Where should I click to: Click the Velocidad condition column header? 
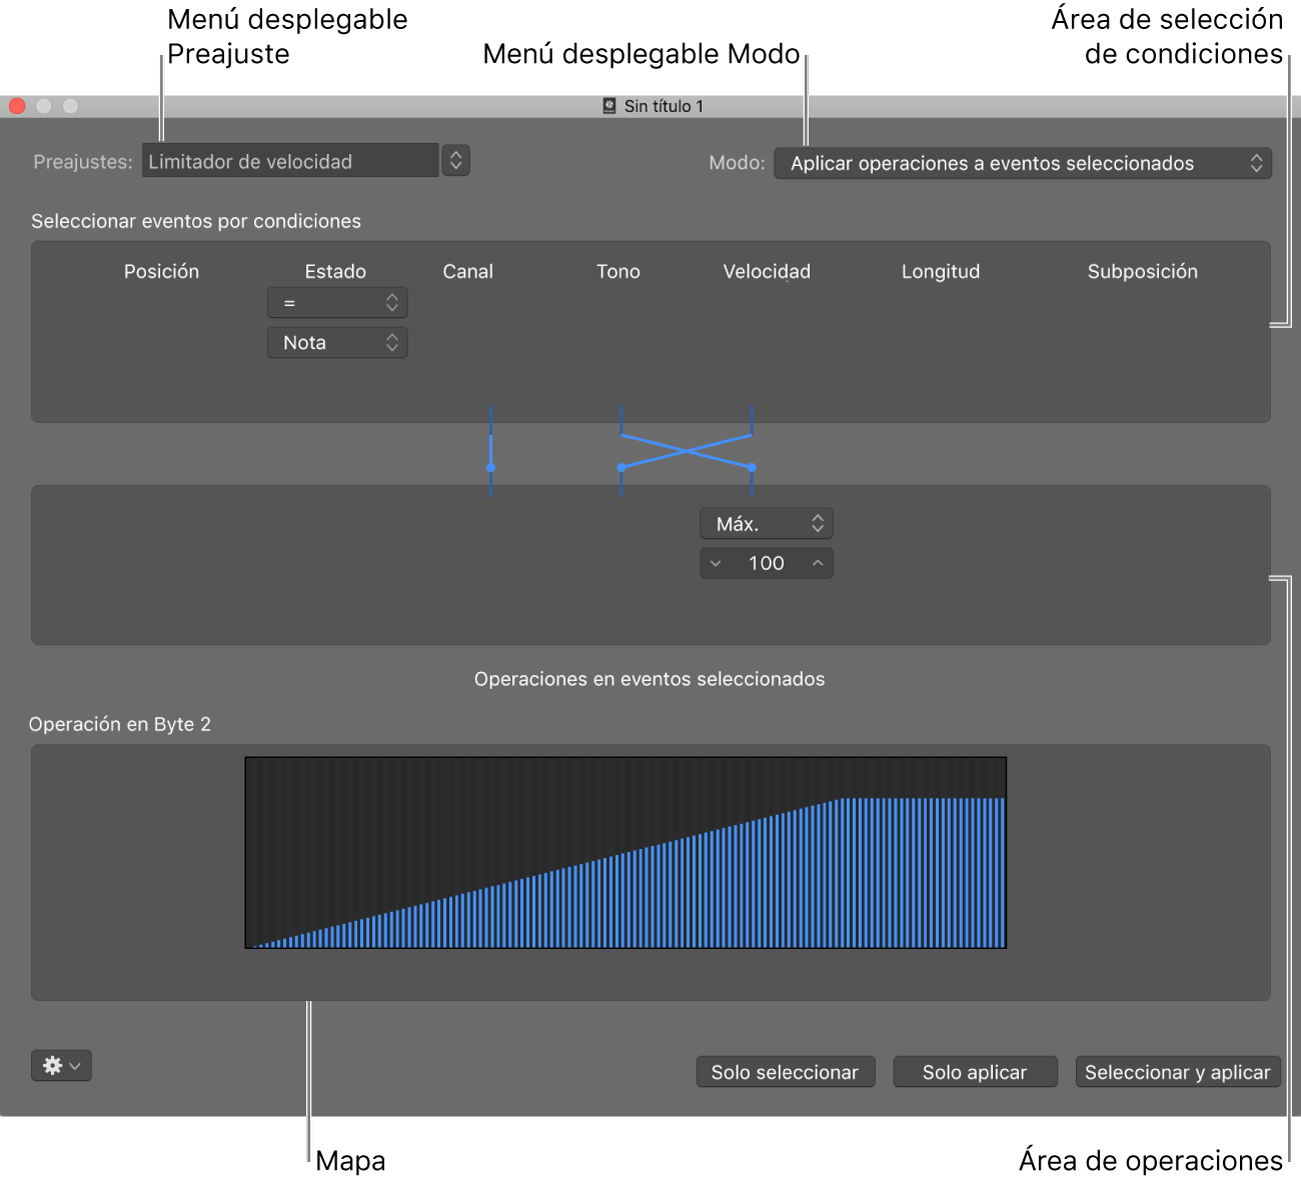pyautogui.click(x=767, y=271)
